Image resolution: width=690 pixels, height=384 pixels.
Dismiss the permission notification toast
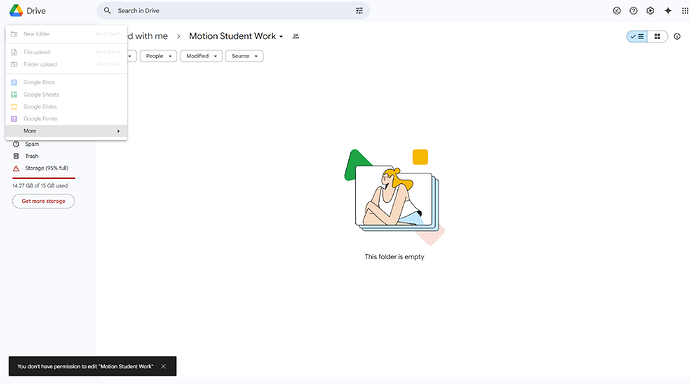163,366
